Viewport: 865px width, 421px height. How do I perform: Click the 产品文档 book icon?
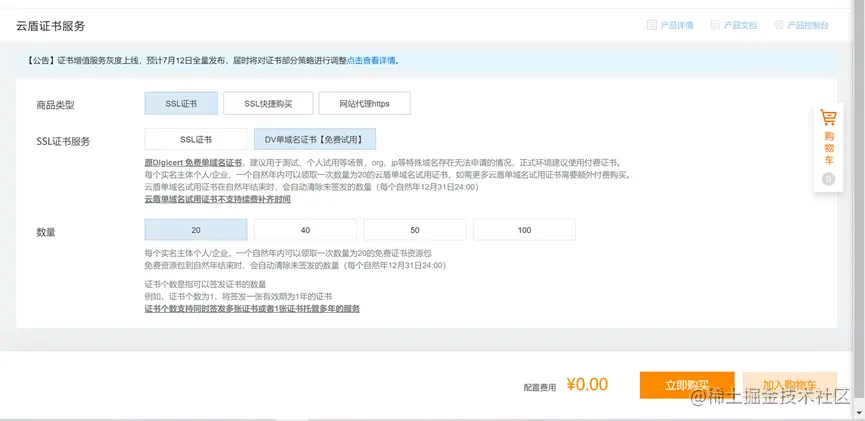[716, 25]
